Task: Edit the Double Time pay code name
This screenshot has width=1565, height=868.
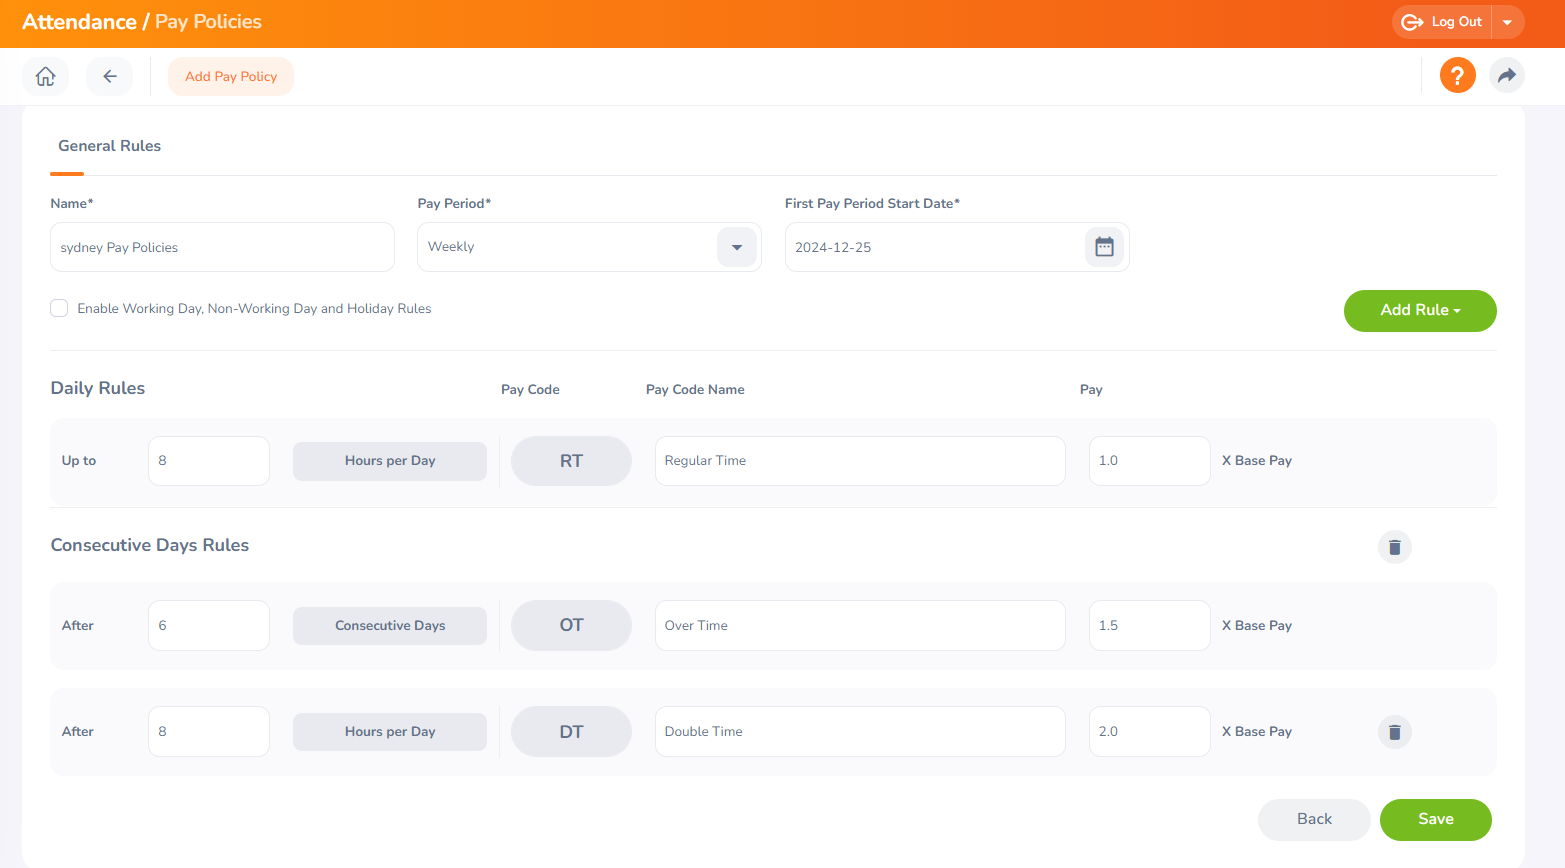Action: click(860, 732)
